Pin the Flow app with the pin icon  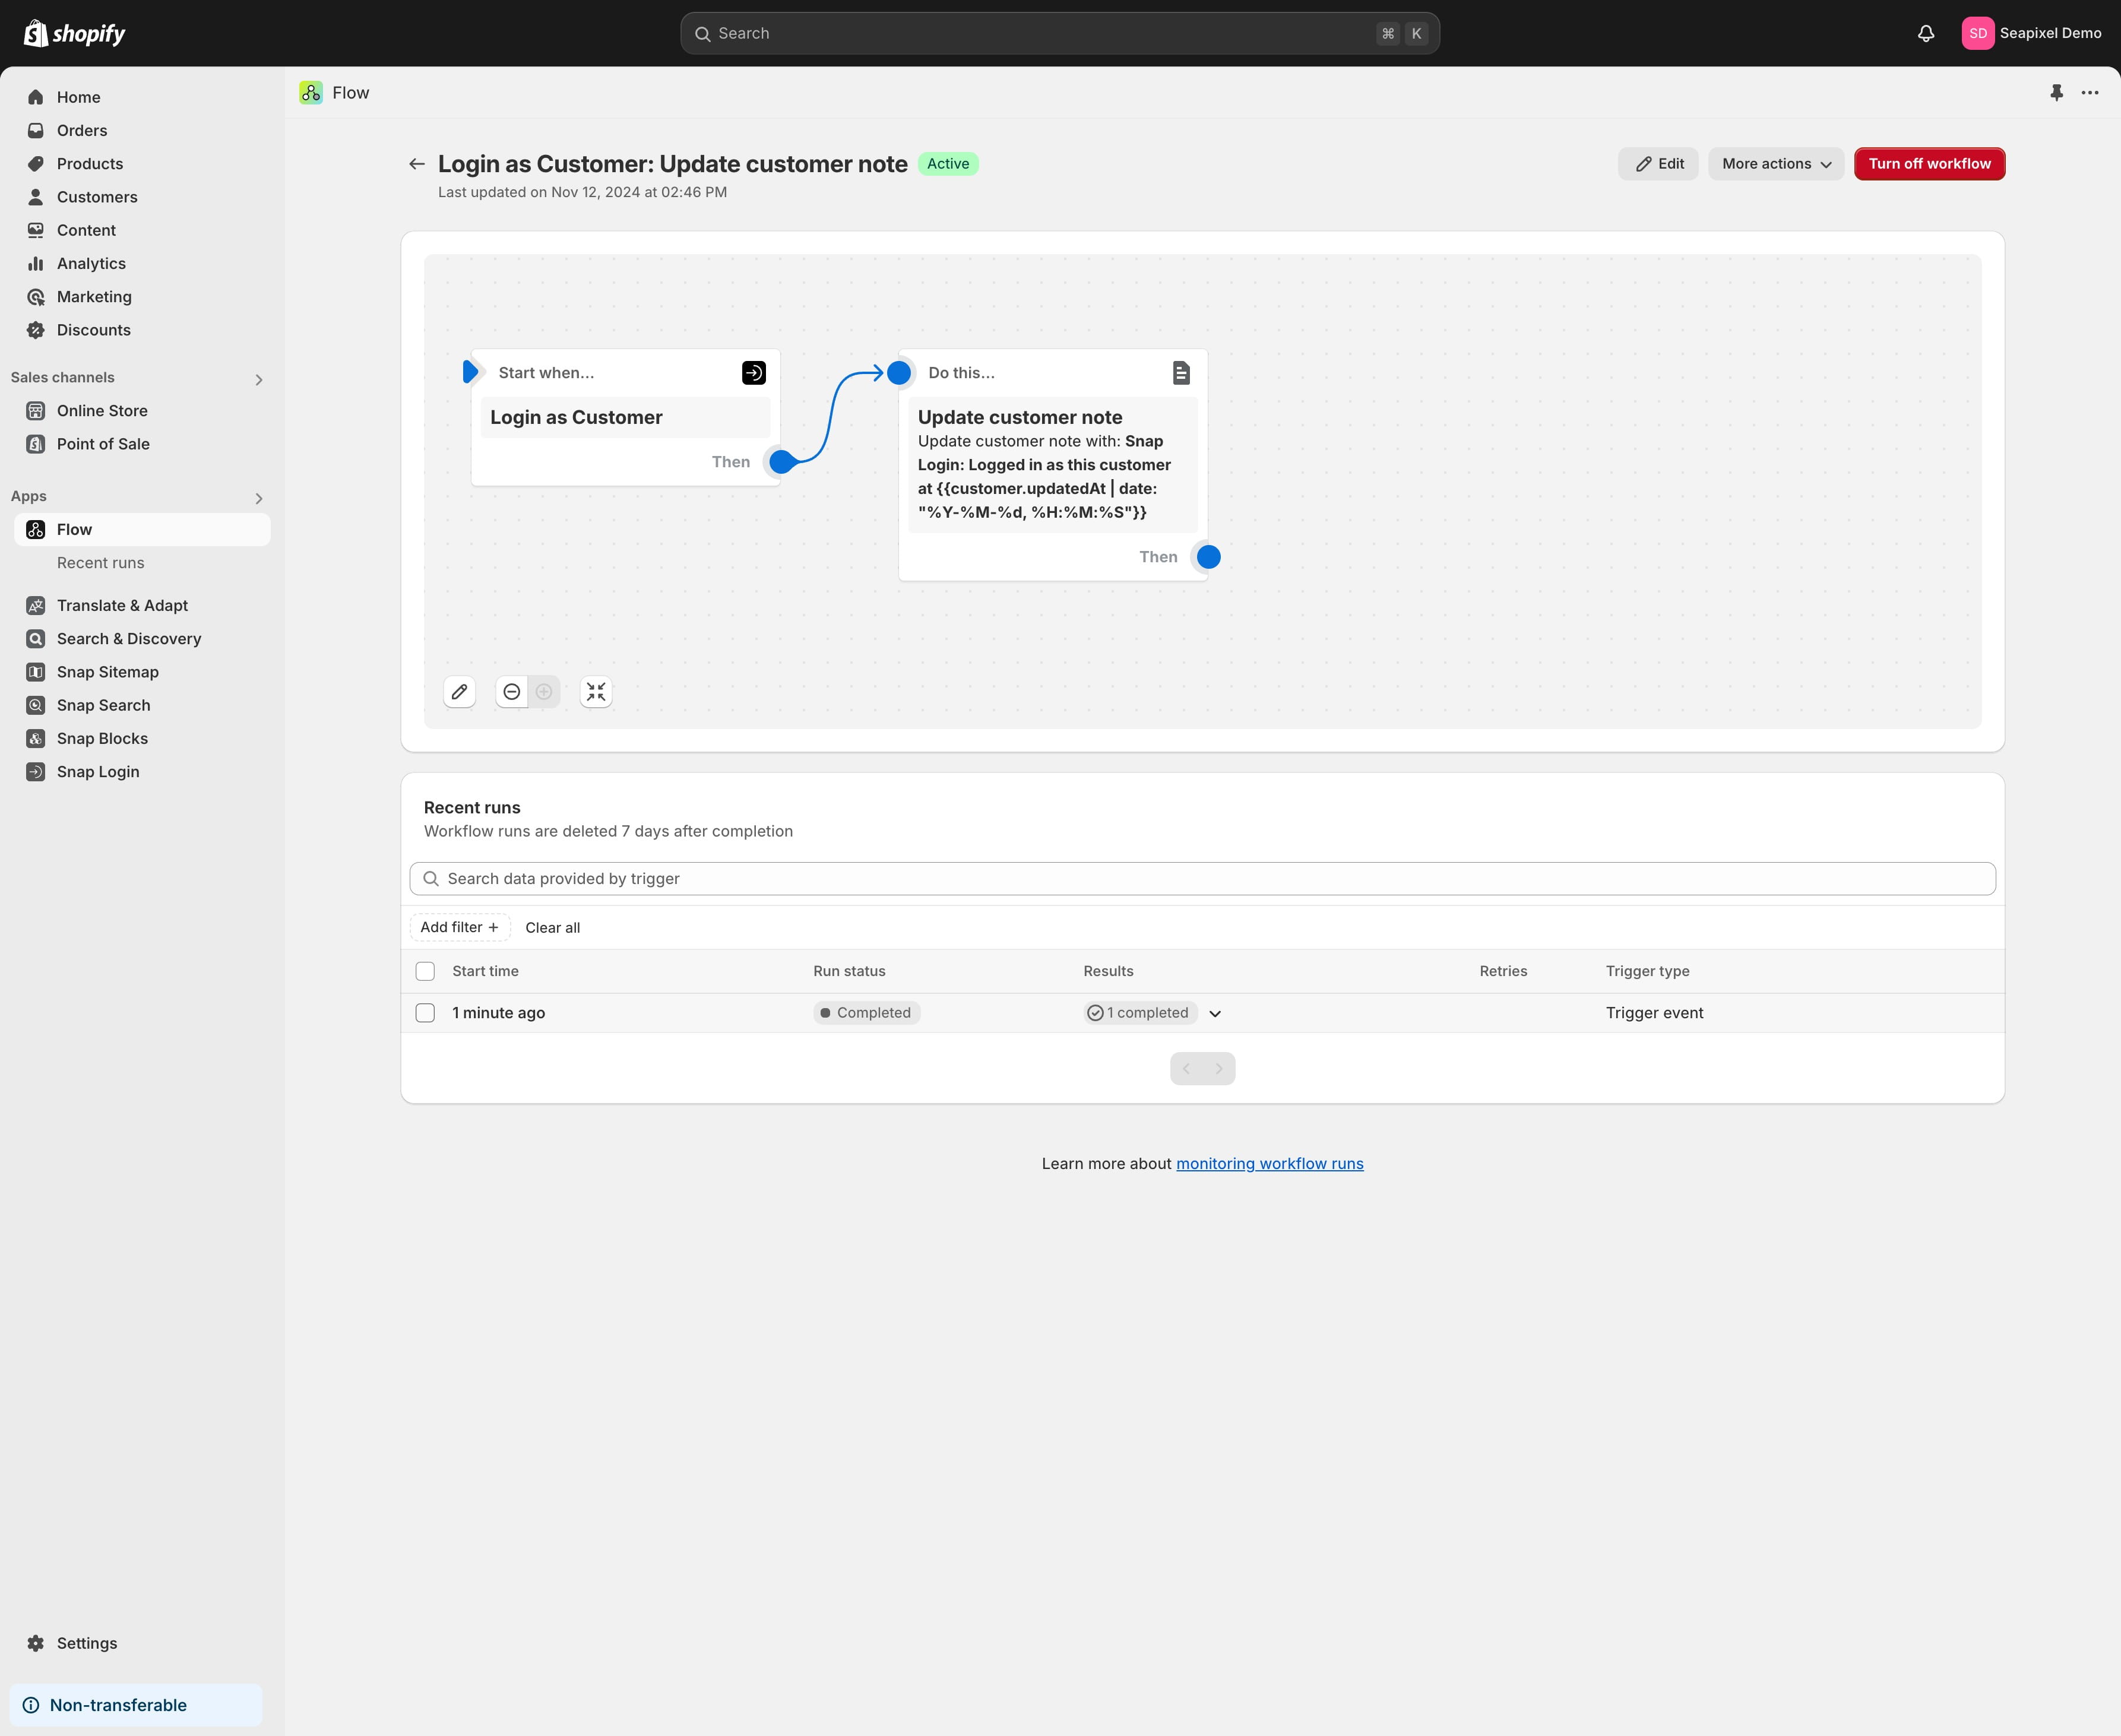coord(2056,92)
